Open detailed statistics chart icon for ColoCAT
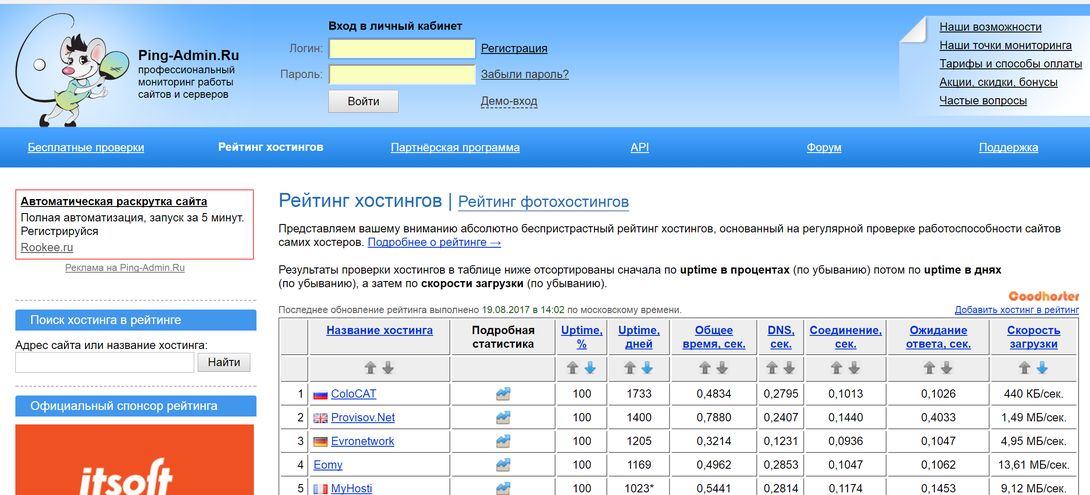 pyautogui.click(x=503, y=393)
